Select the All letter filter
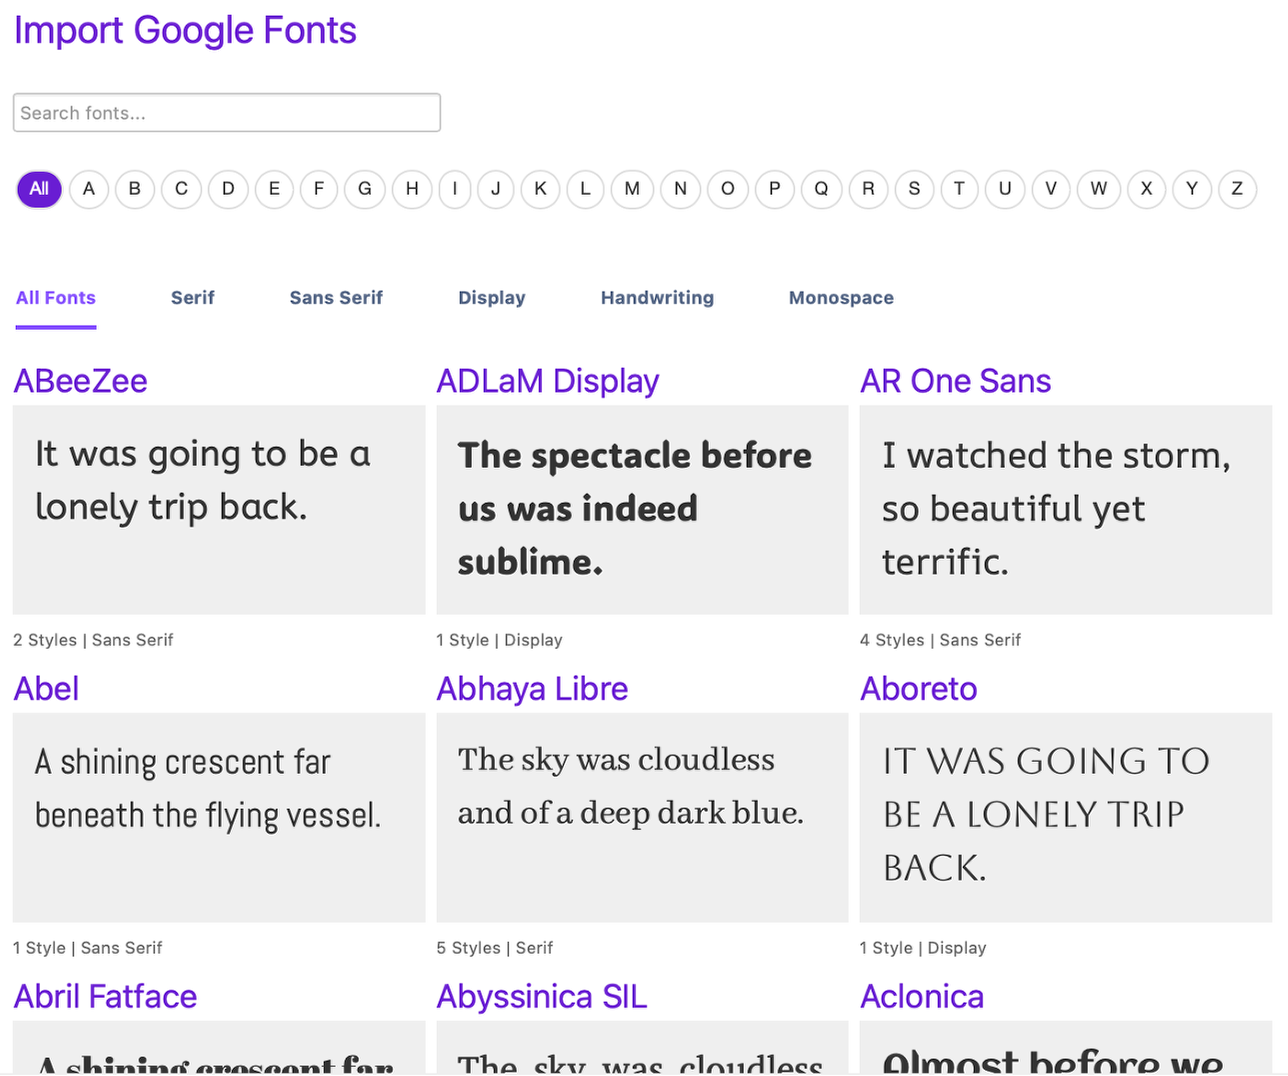Viewport: 1288px width, 1076px height. 39,189
